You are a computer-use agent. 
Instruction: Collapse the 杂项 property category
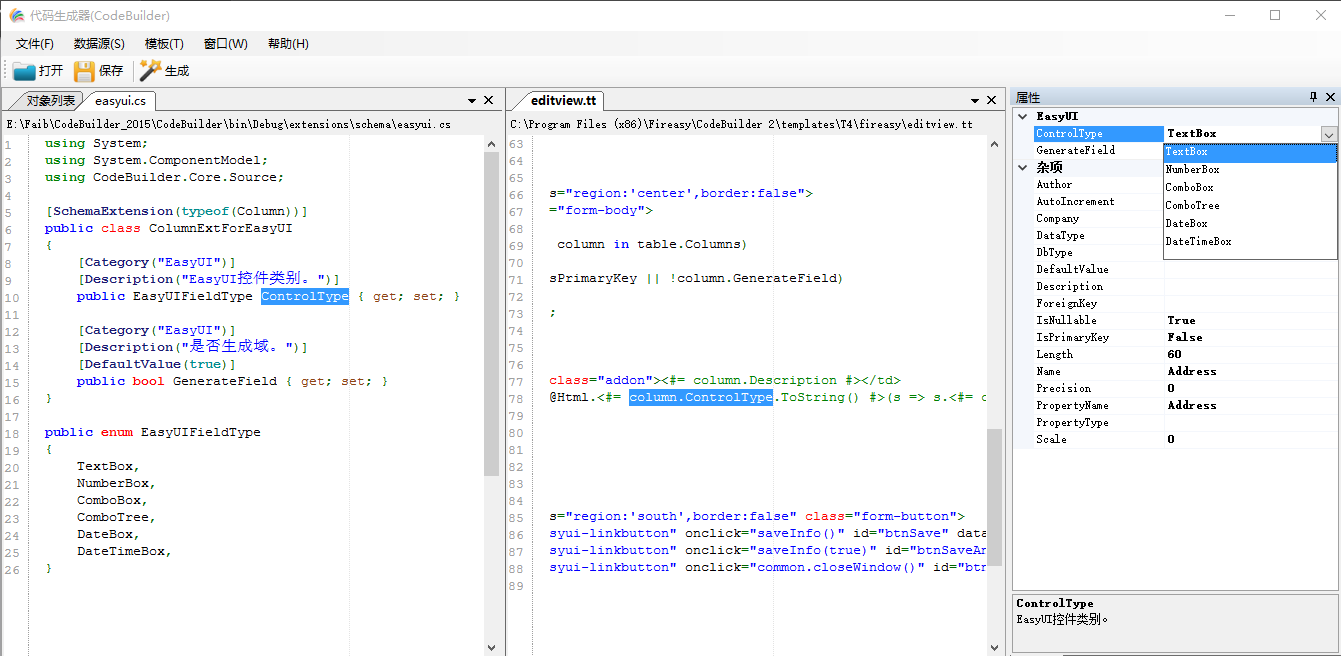[1022, 167]
